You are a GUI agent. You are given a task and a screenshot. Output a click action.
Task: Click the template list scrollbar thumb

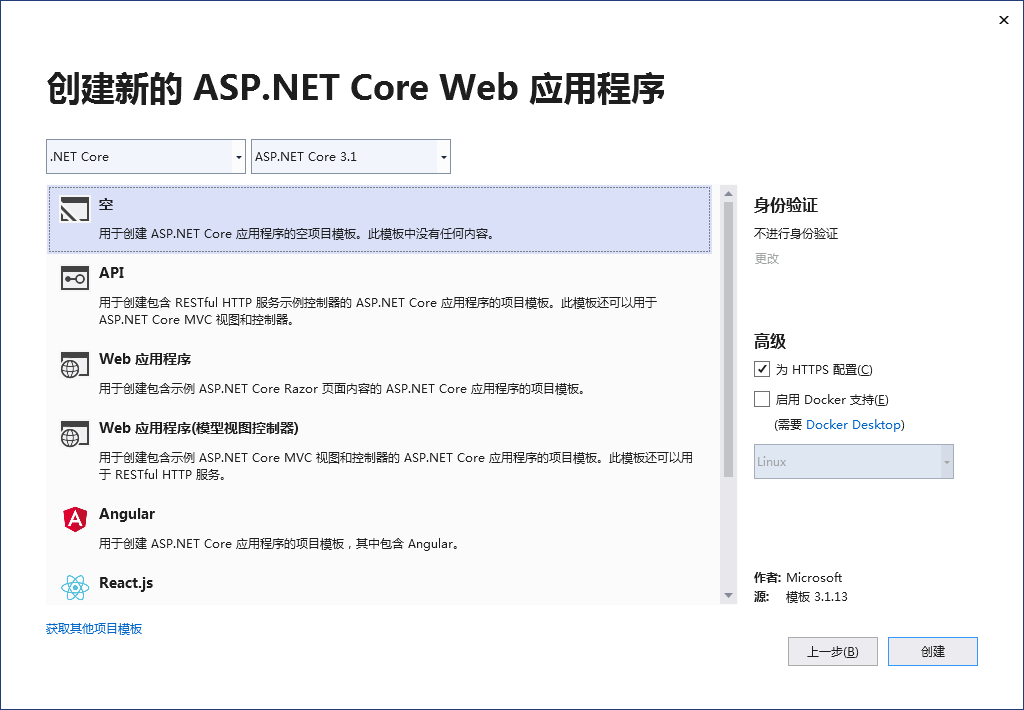click(x=728, y=340)
